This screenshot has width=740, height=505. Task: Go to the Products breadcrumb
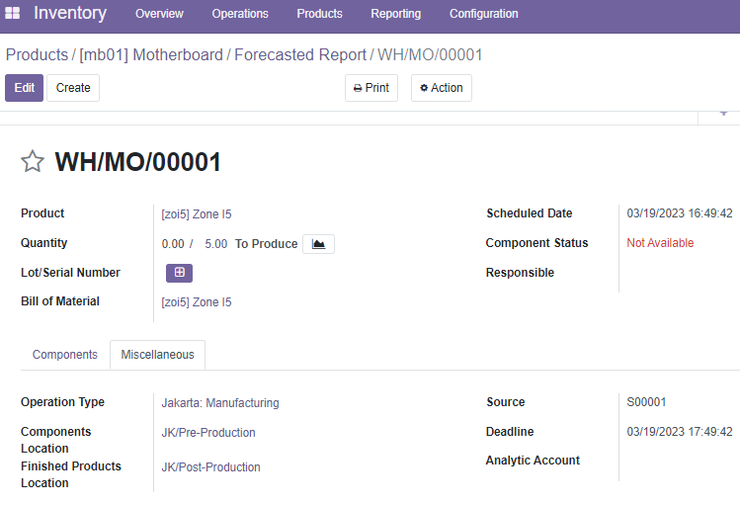coord(37,55)
